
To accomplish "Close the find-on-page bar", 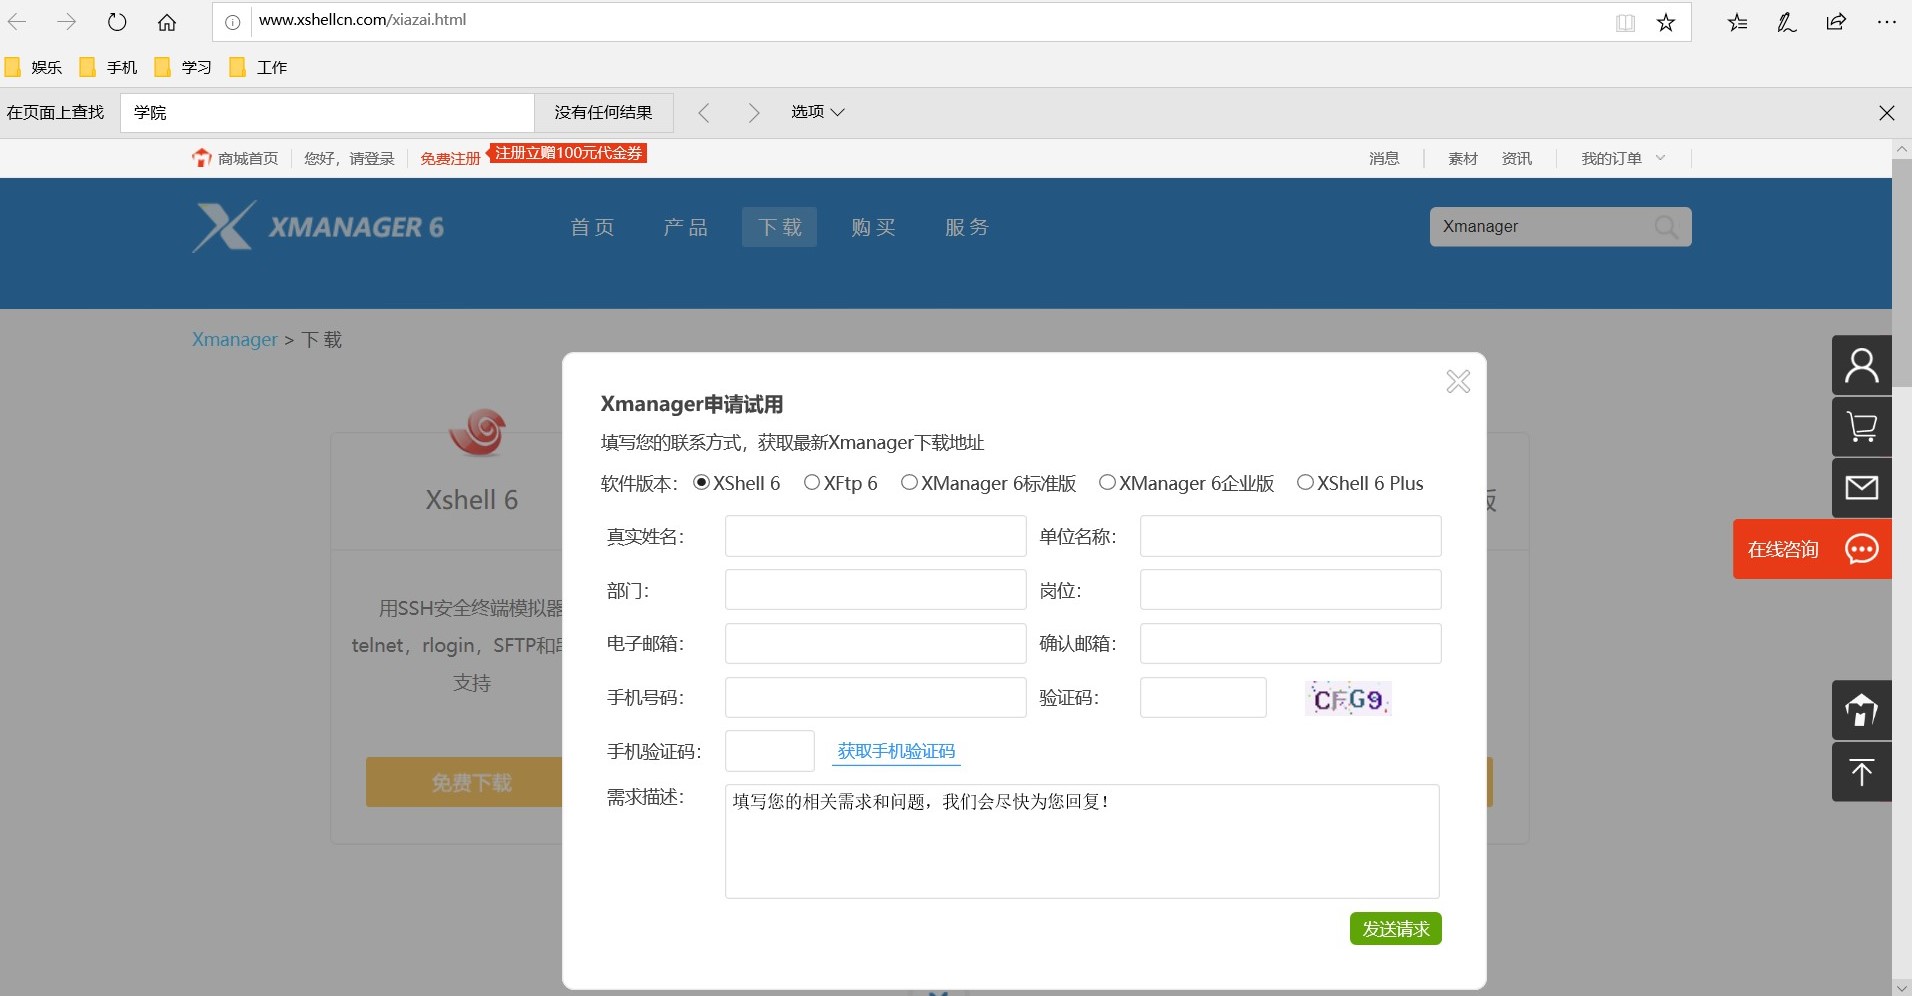I will coord(1887,113).
